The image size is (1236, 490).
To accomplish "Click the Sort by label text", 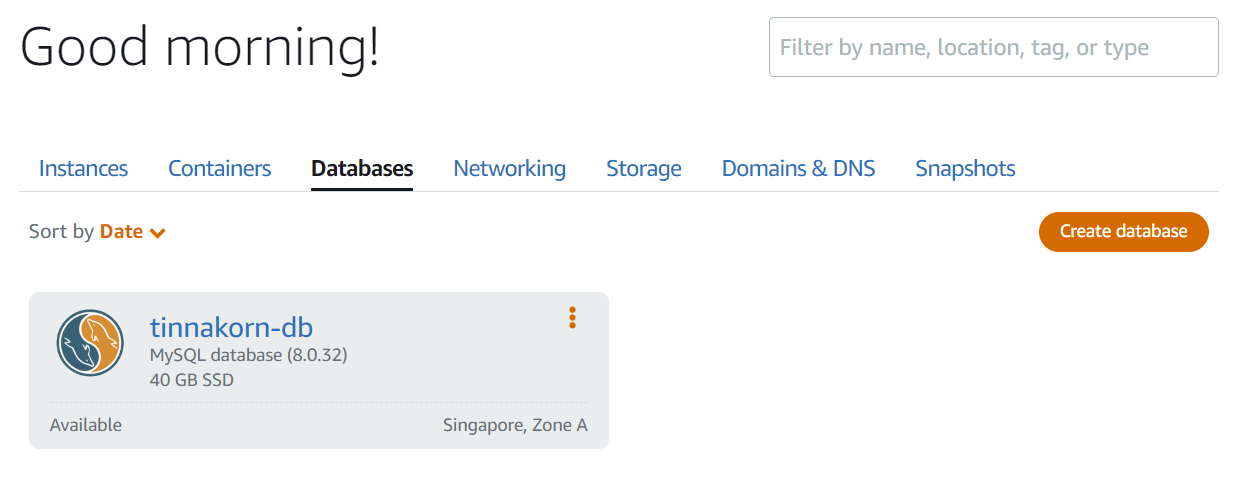I will coord(61,232).
